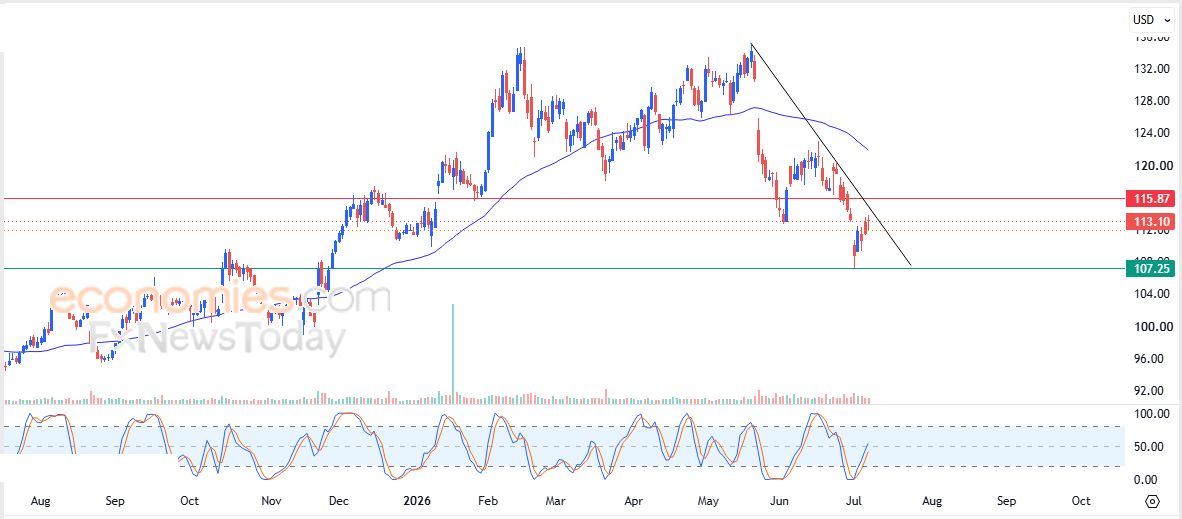Click the Feb label on time axis
1182x519 pixels.
click(488, 501)
